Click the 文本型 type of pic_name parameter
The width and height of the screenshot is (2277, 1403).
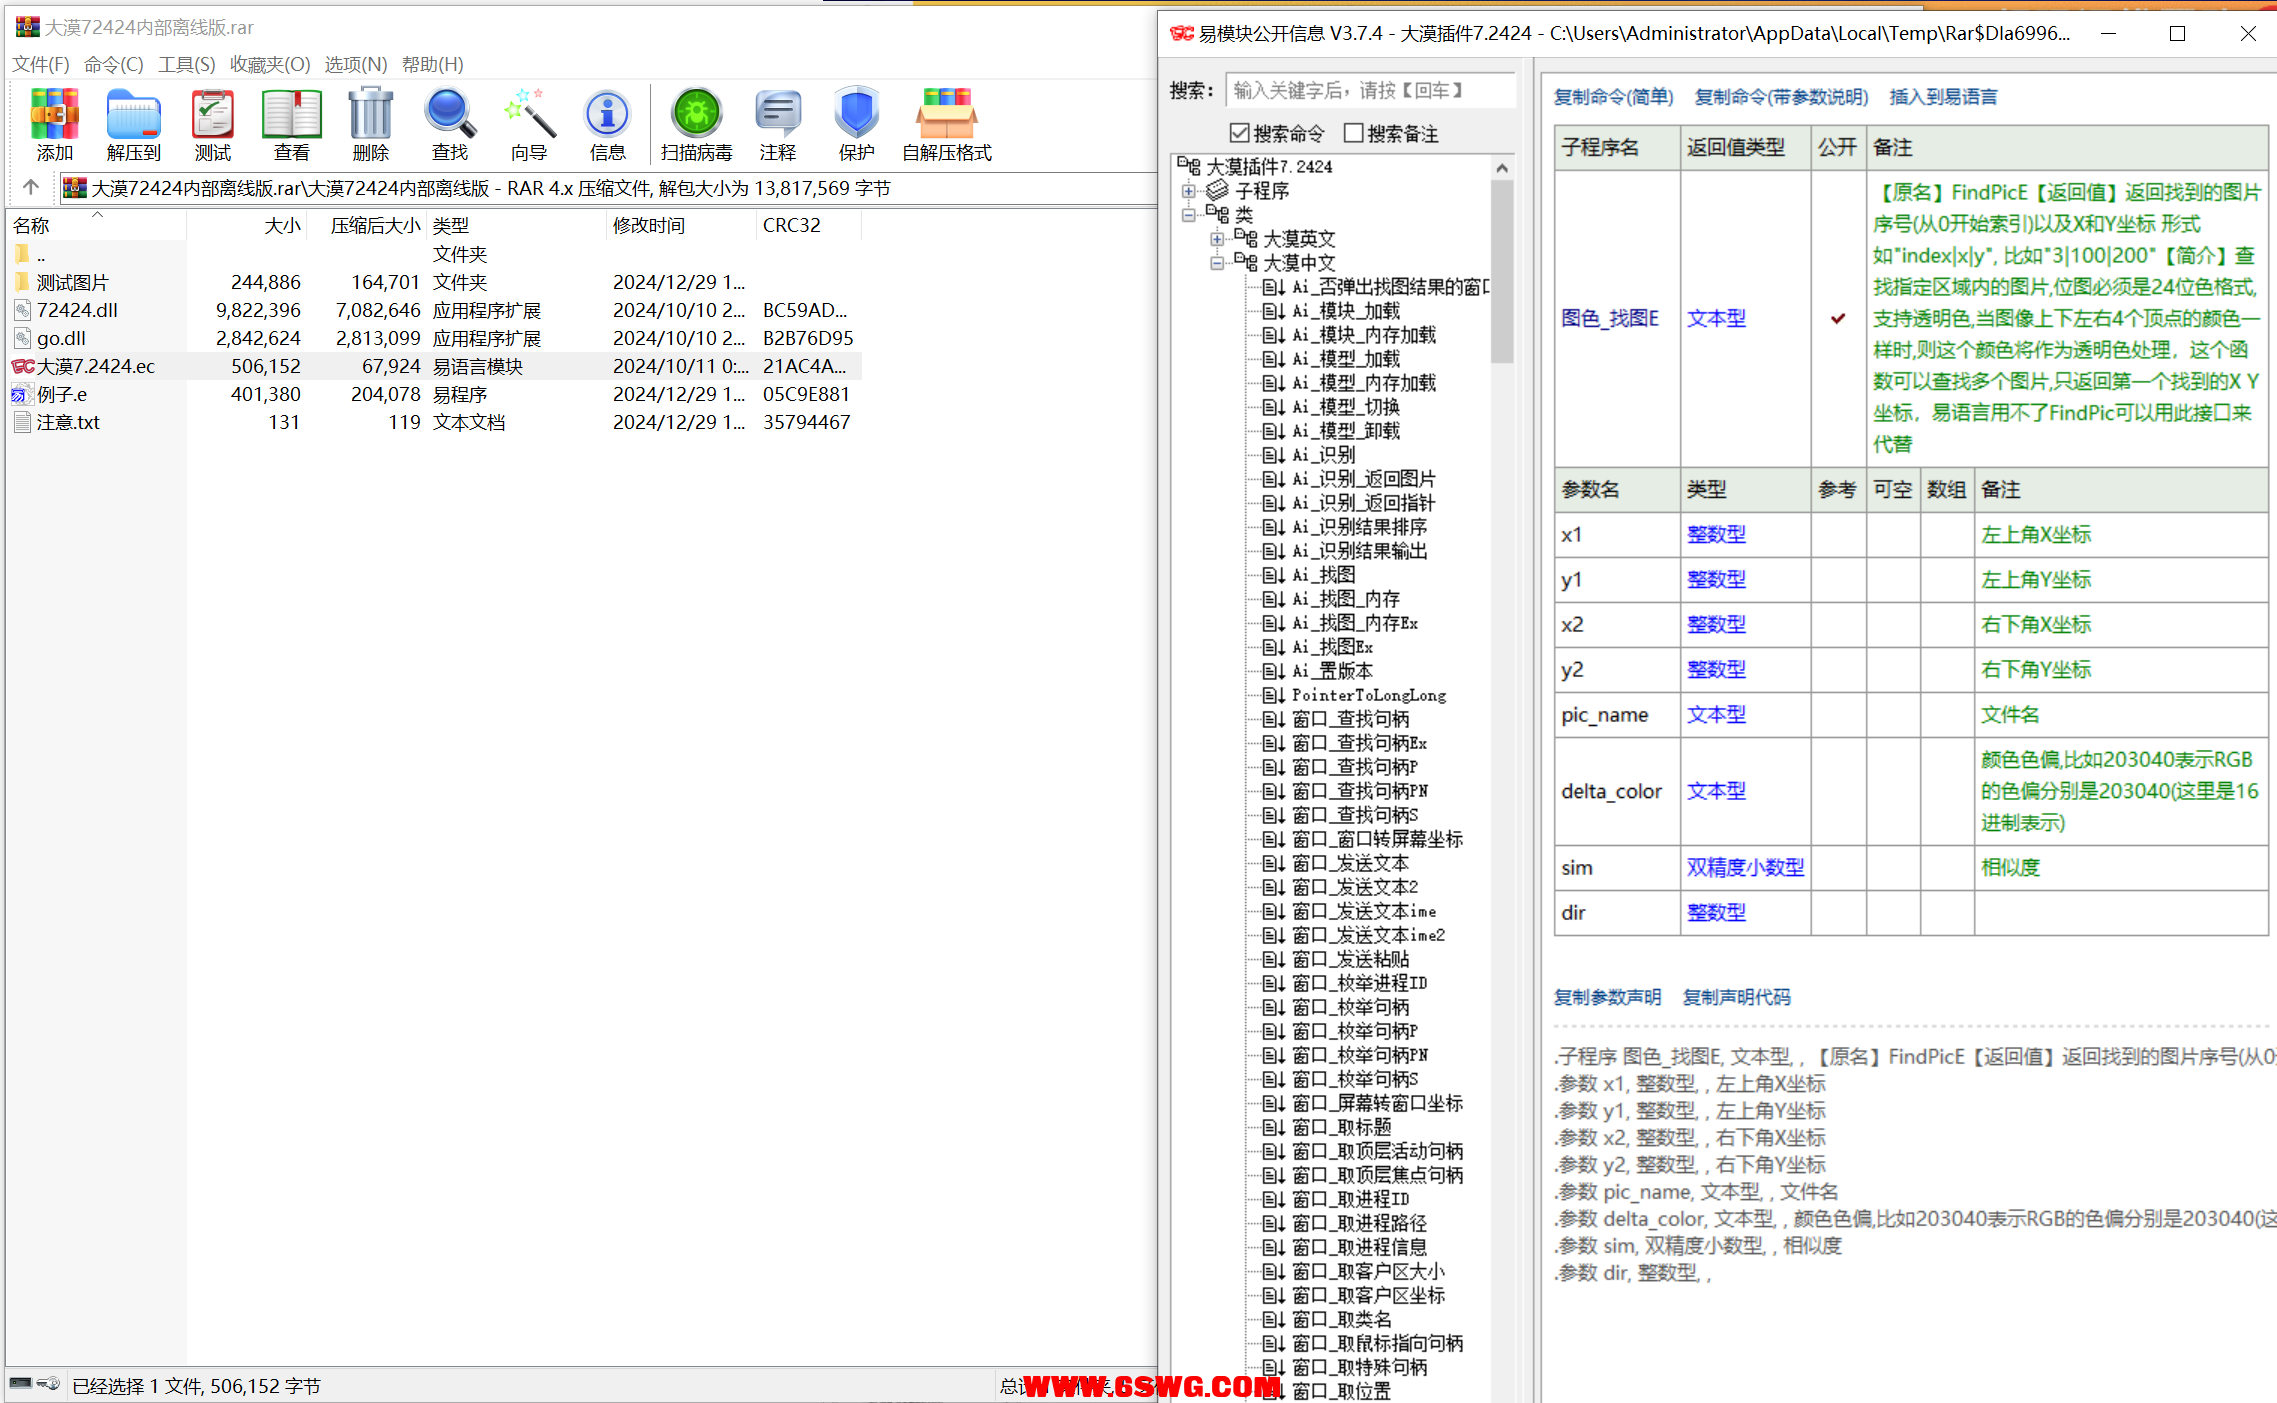coord(1716,714)
